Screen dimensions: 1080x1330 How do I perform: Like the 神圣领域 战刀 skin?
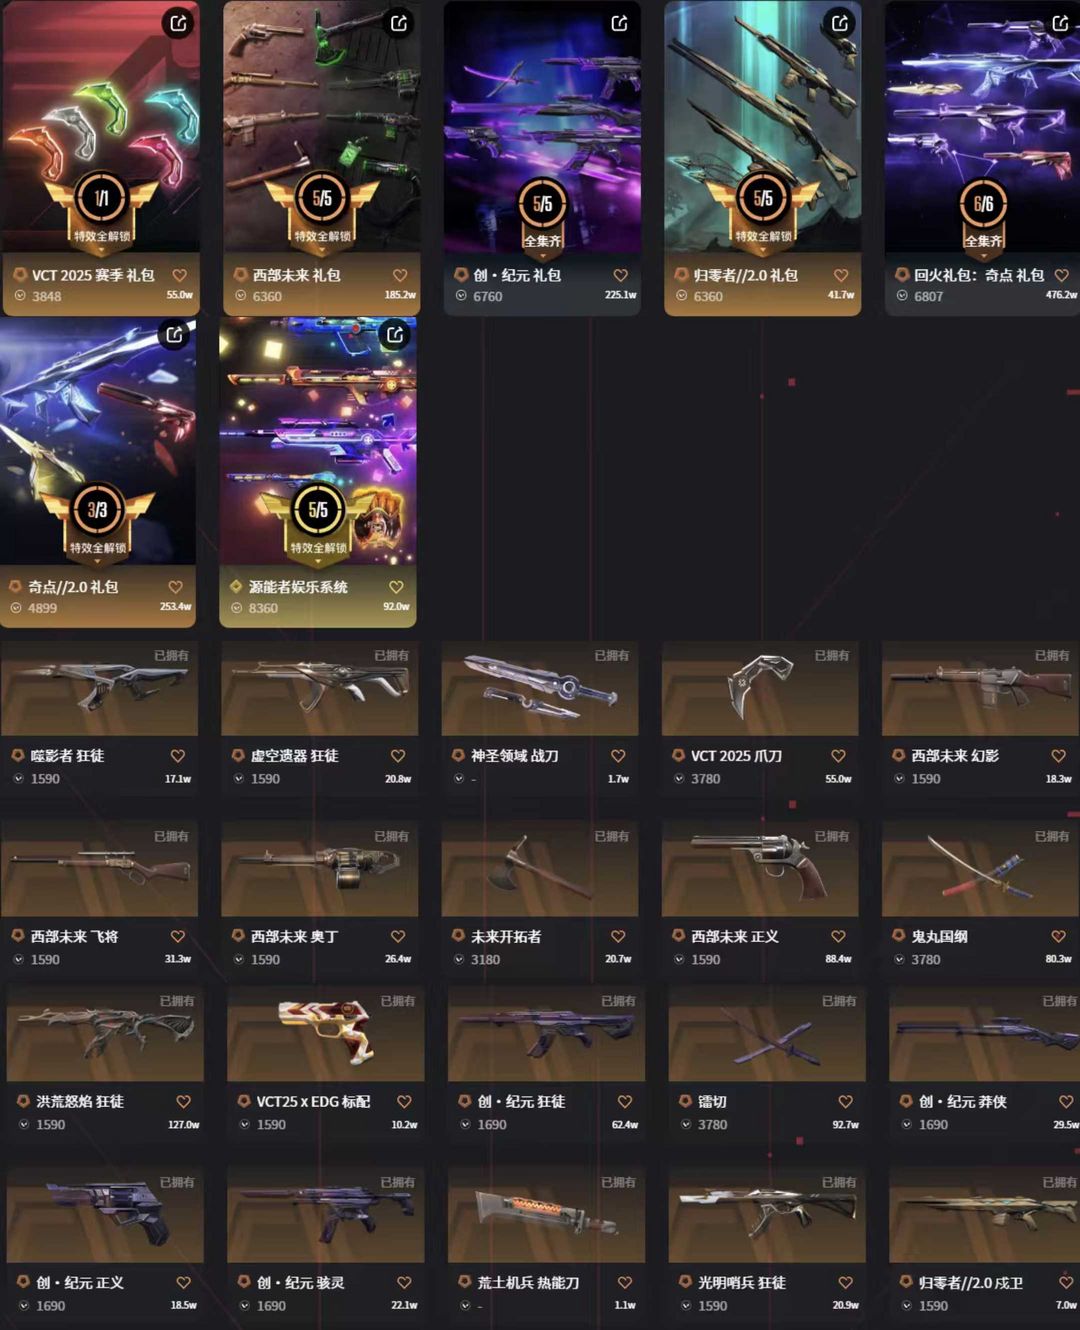click(x=618, y=756)
